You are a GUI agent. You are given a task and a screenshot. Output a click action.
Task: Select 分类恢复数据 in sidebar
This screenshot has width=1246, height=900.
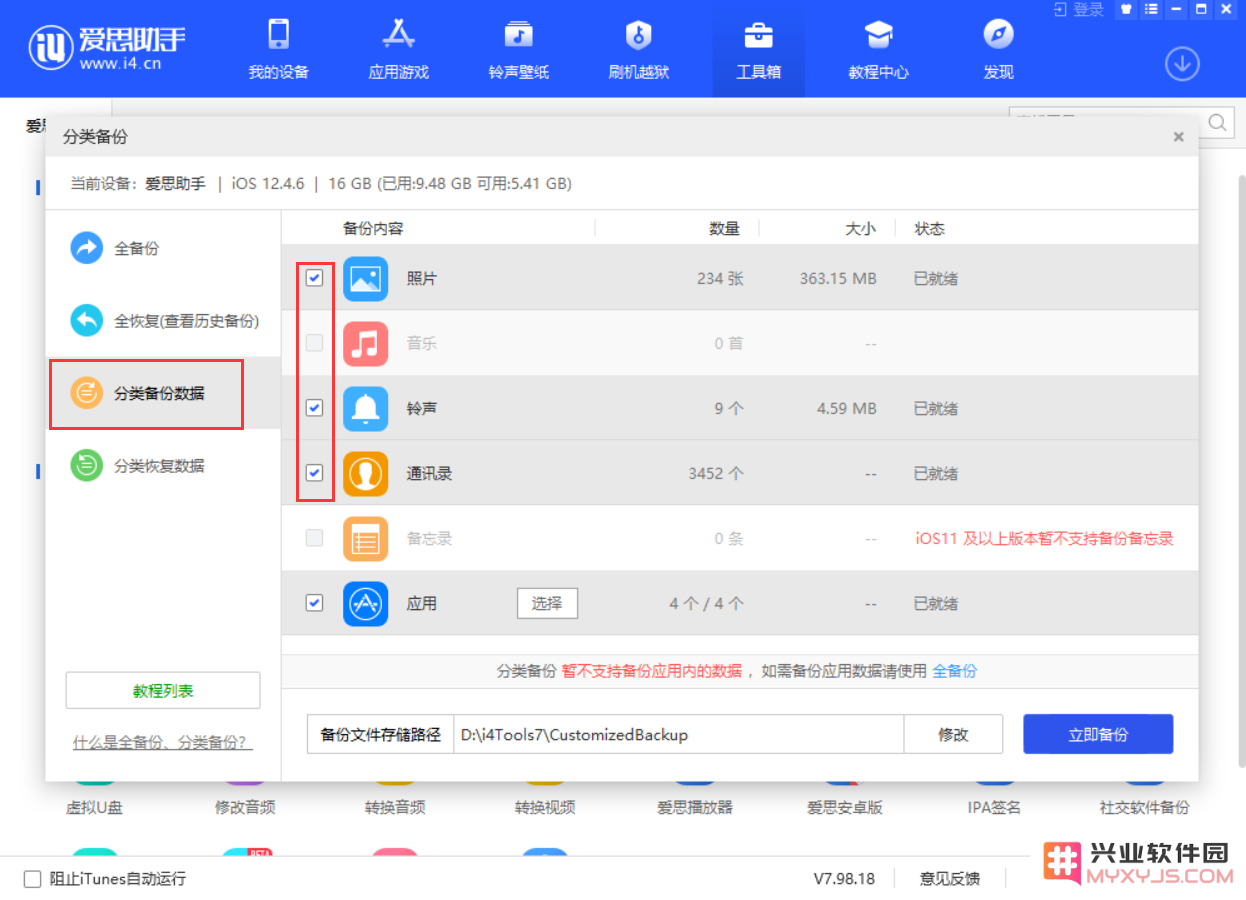pos(164,466)
